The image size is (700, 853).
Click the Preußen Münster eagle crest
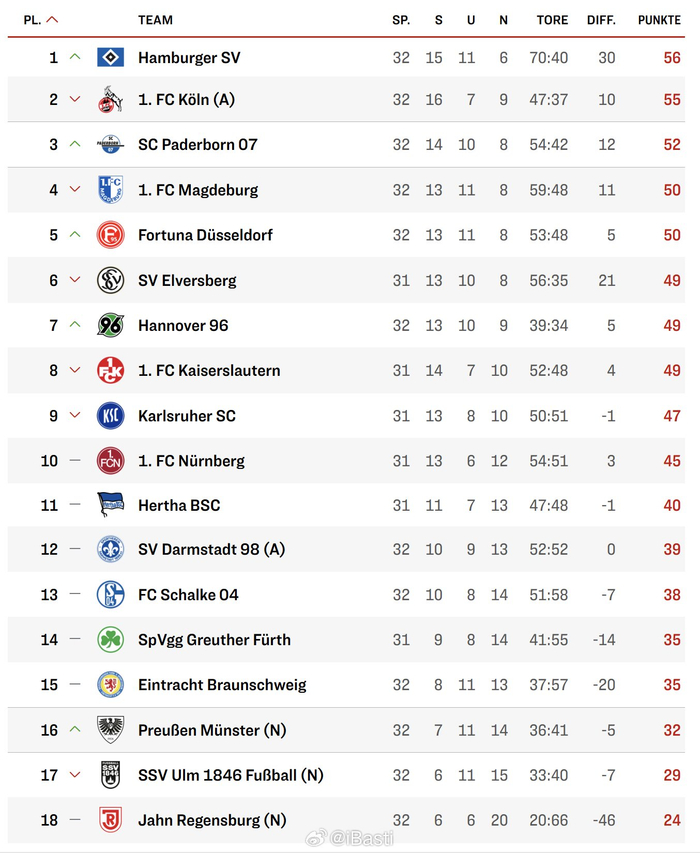110,730
